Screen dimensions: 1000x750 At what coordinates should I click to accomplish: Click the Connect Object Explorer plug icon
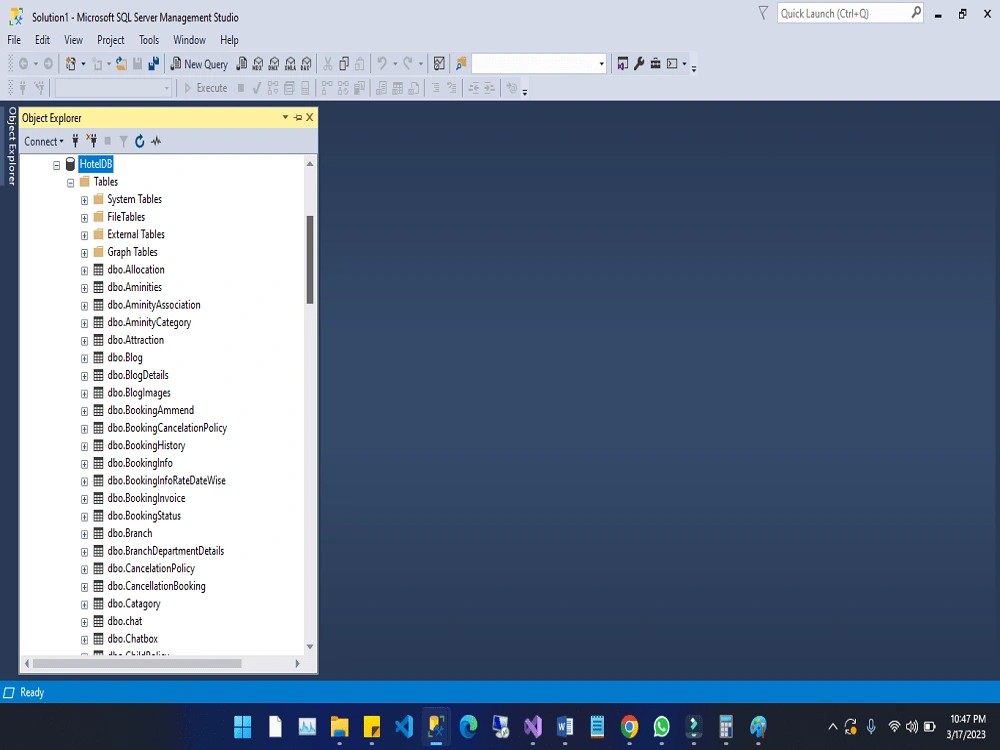[75, 141]
